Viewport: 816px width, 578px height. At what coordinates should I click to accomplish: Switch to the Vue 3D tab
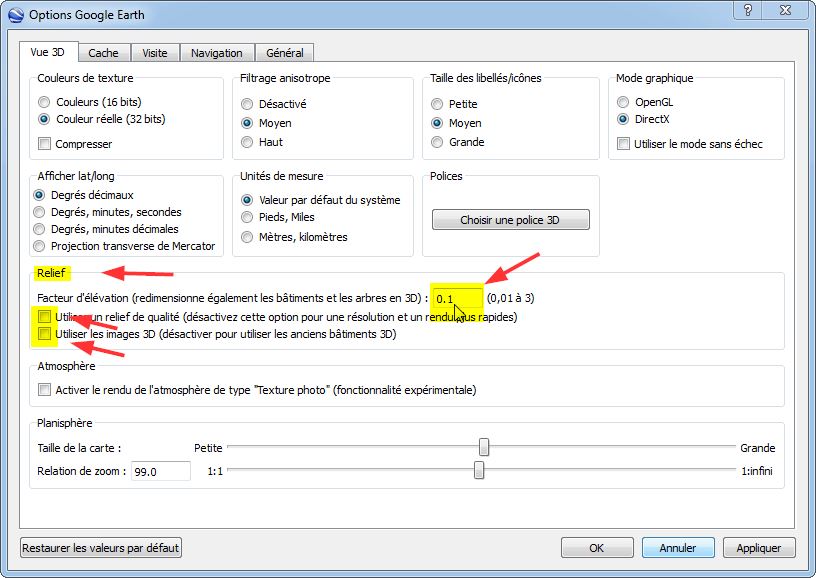coord(47,53)
